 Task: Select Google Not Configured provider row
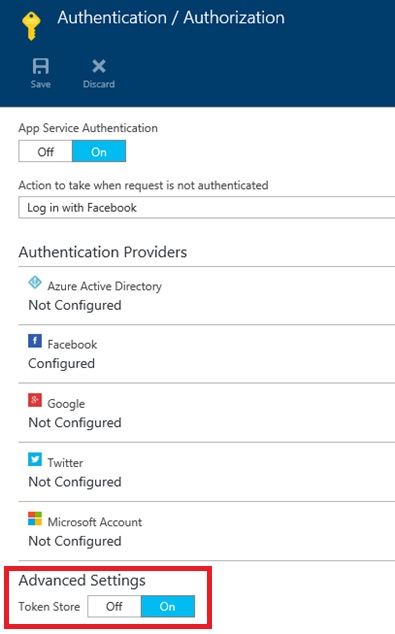coord(207,413)
